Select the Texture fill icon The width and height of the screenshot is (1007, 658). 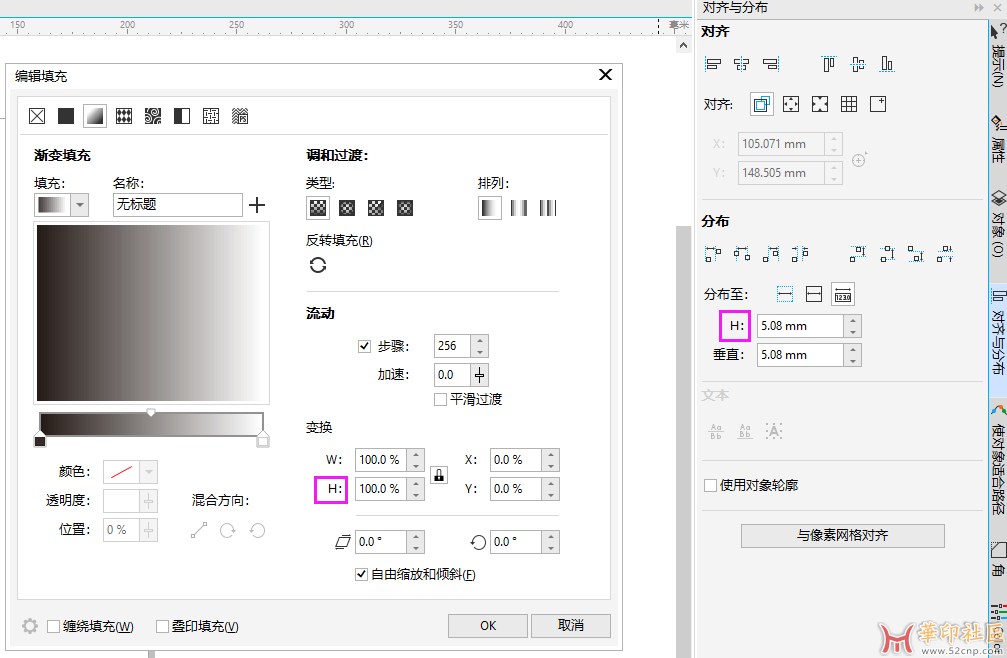coord(211,116)
